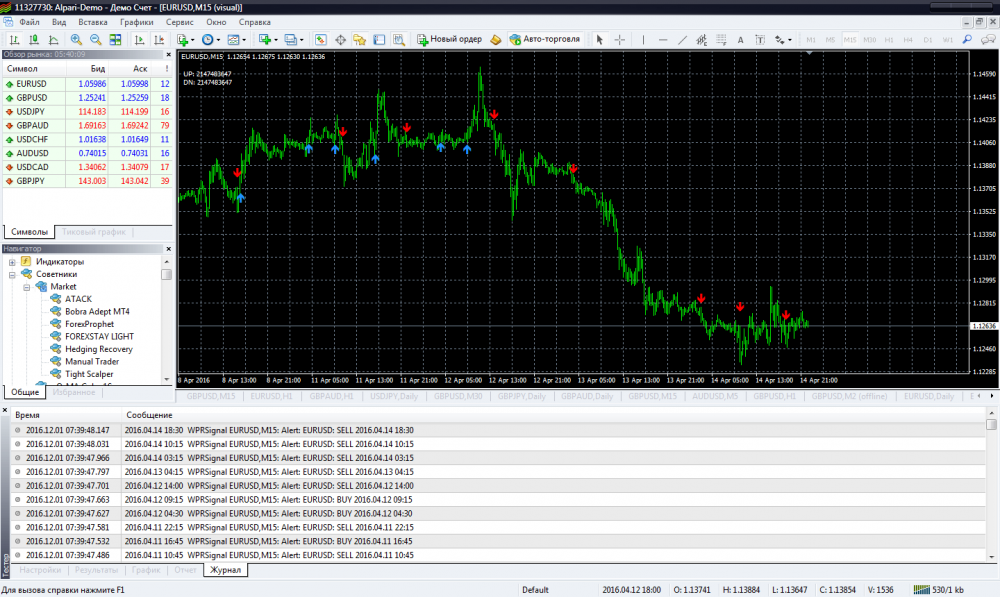
Task: Select the vertical line drawing tool
Action: (643, 40)
